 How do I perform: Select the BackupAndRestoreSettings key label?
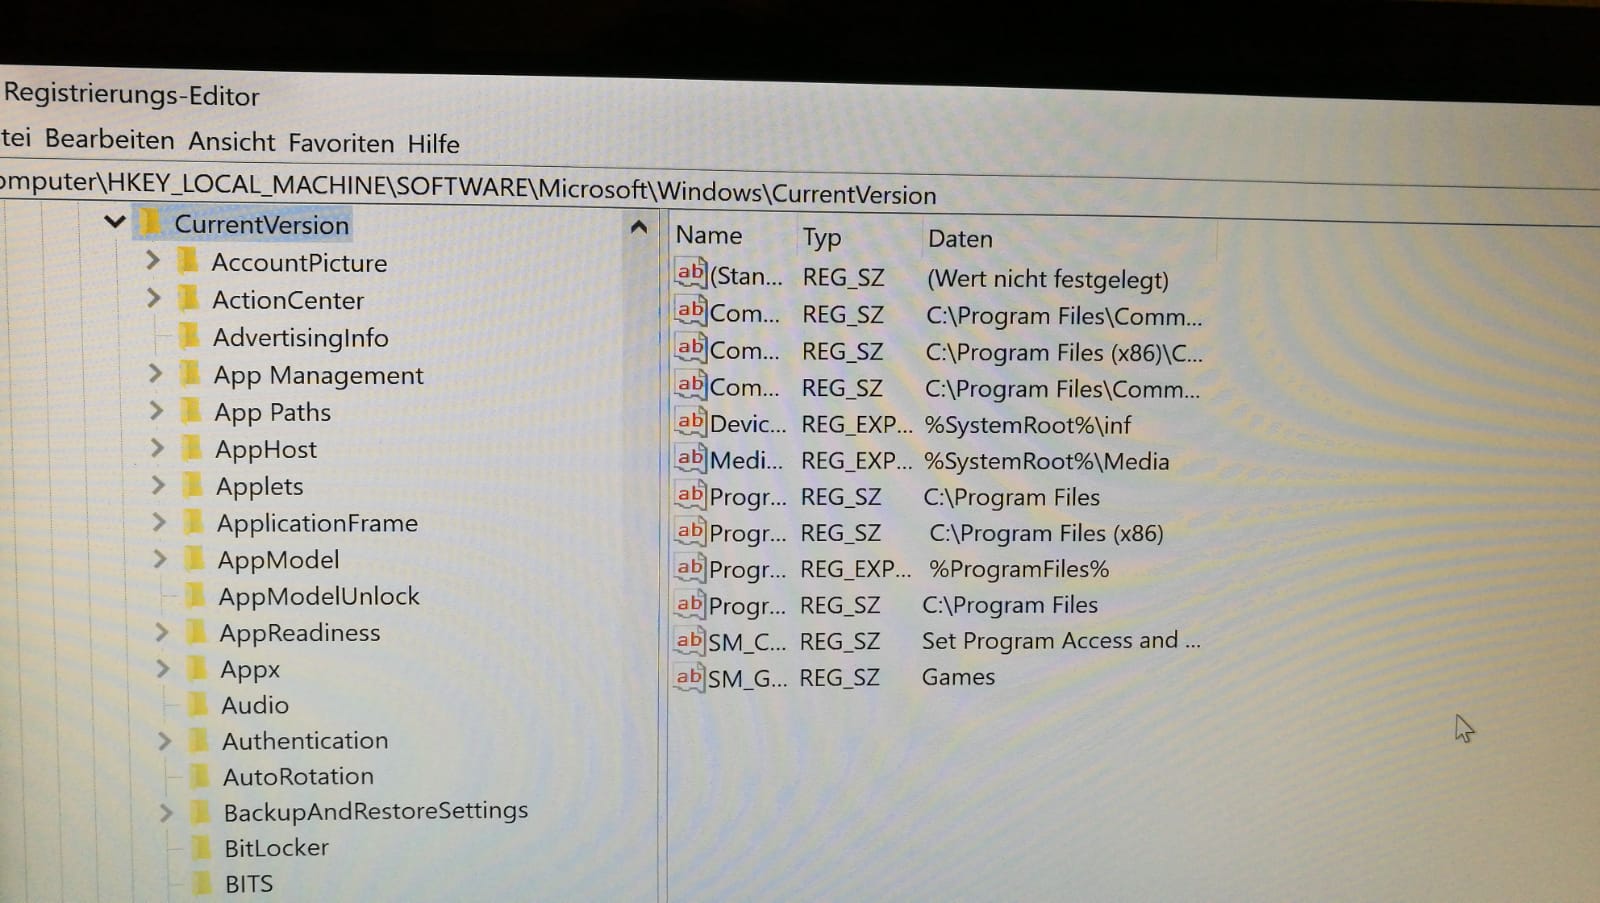click(376, 811)
